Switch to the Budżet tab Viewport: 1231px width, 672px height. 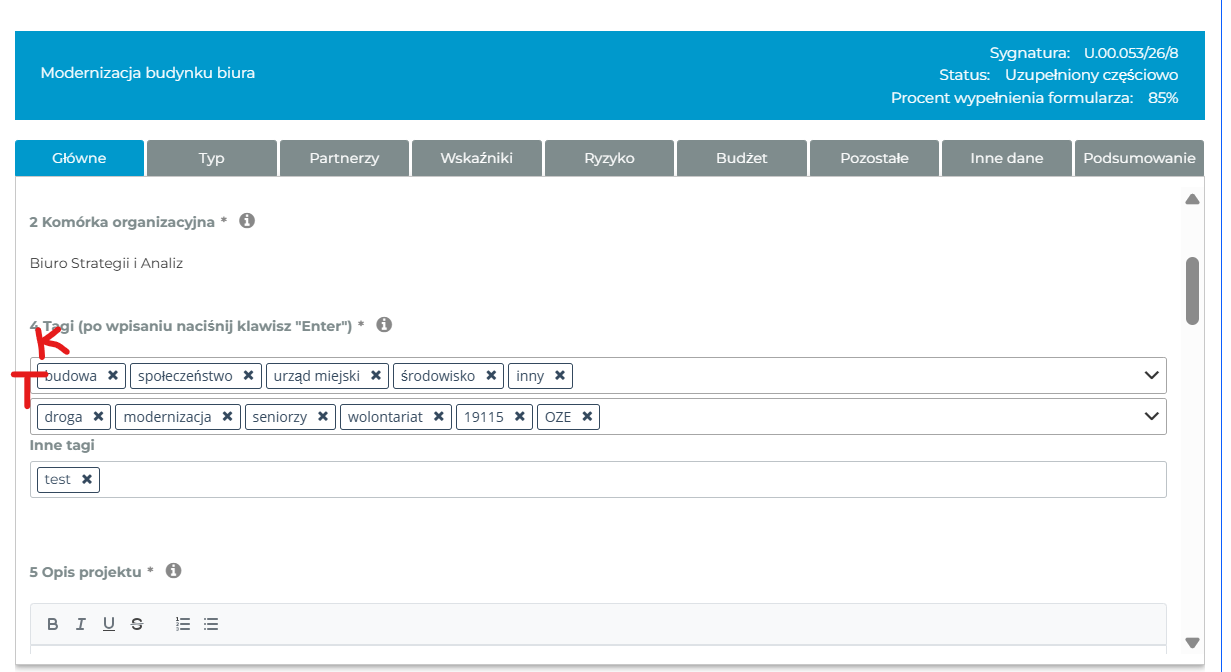[x=741, y=158]
